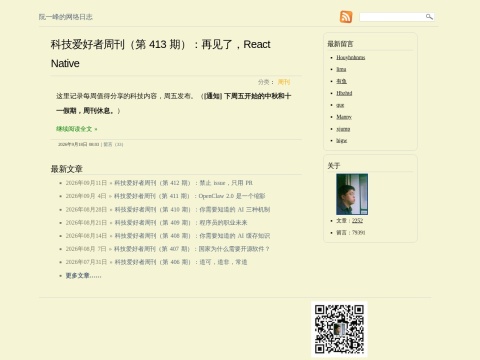Open 第 407 期 国家为什么需要开源软件 article
Viewport: 480px width, 360px height.
coord(192,249)
